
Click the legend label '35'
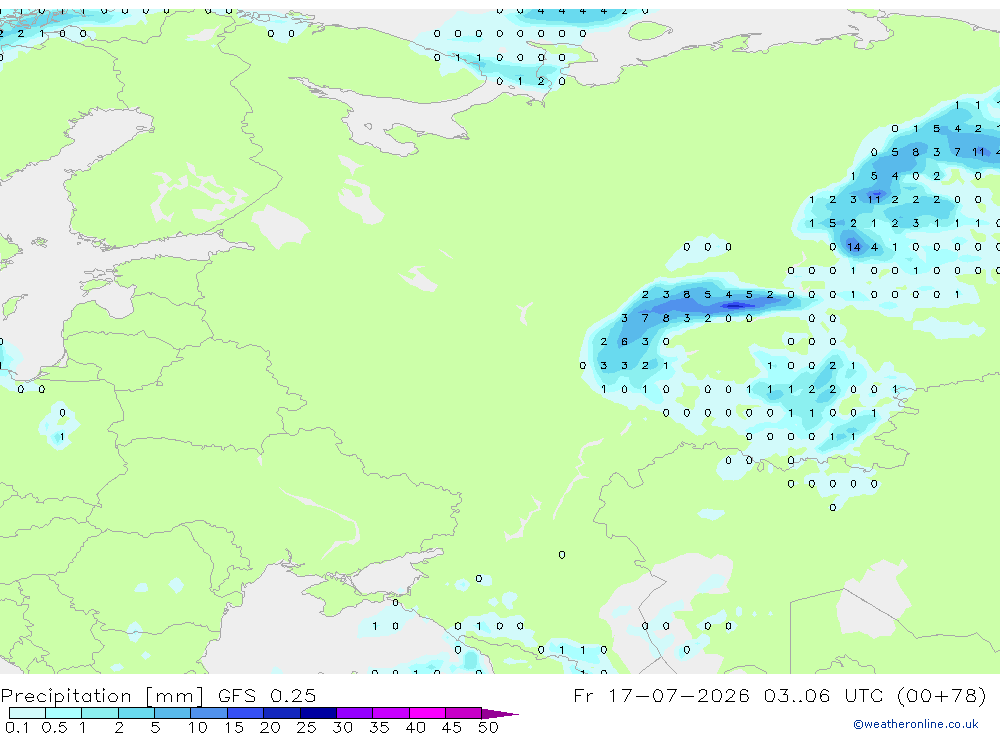pos(379,727)
